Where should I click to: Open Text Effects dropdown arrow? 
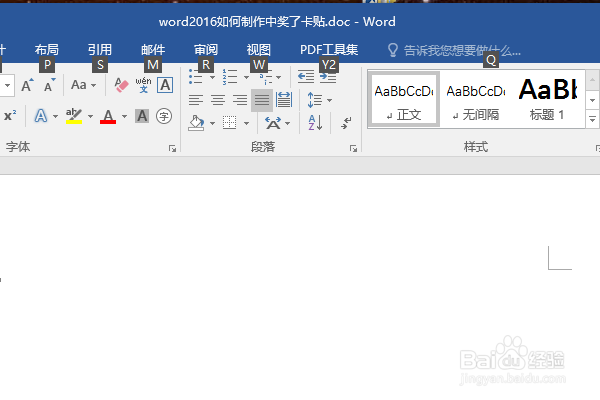pyautogui.click(x=55, y=116)
